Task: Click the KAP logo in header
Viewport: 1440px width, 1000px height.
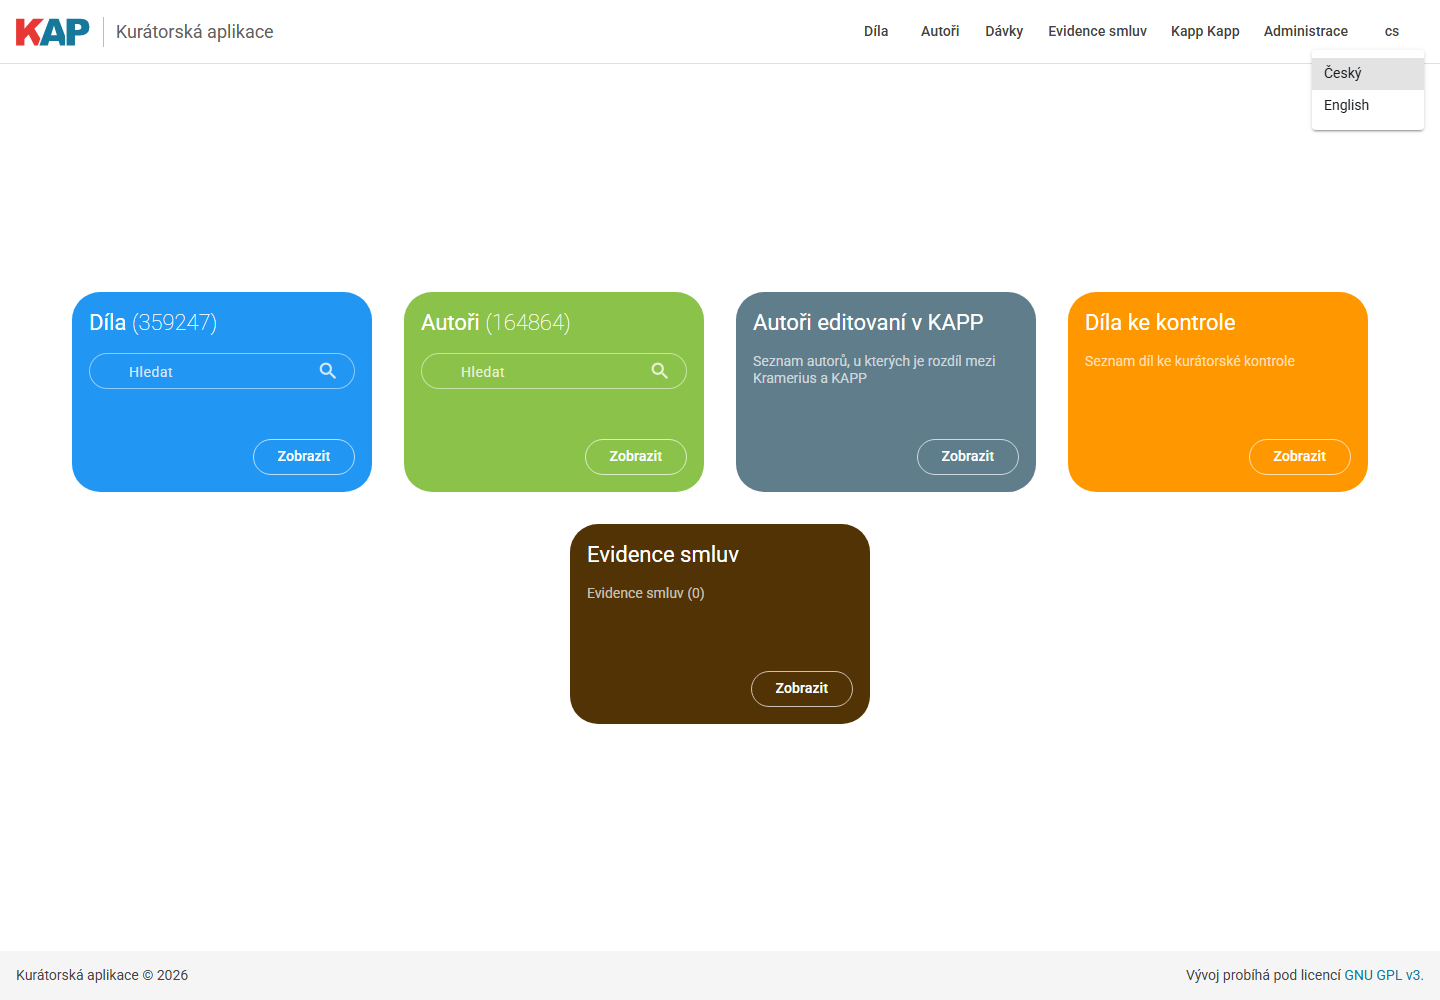Action: point(53,32)
